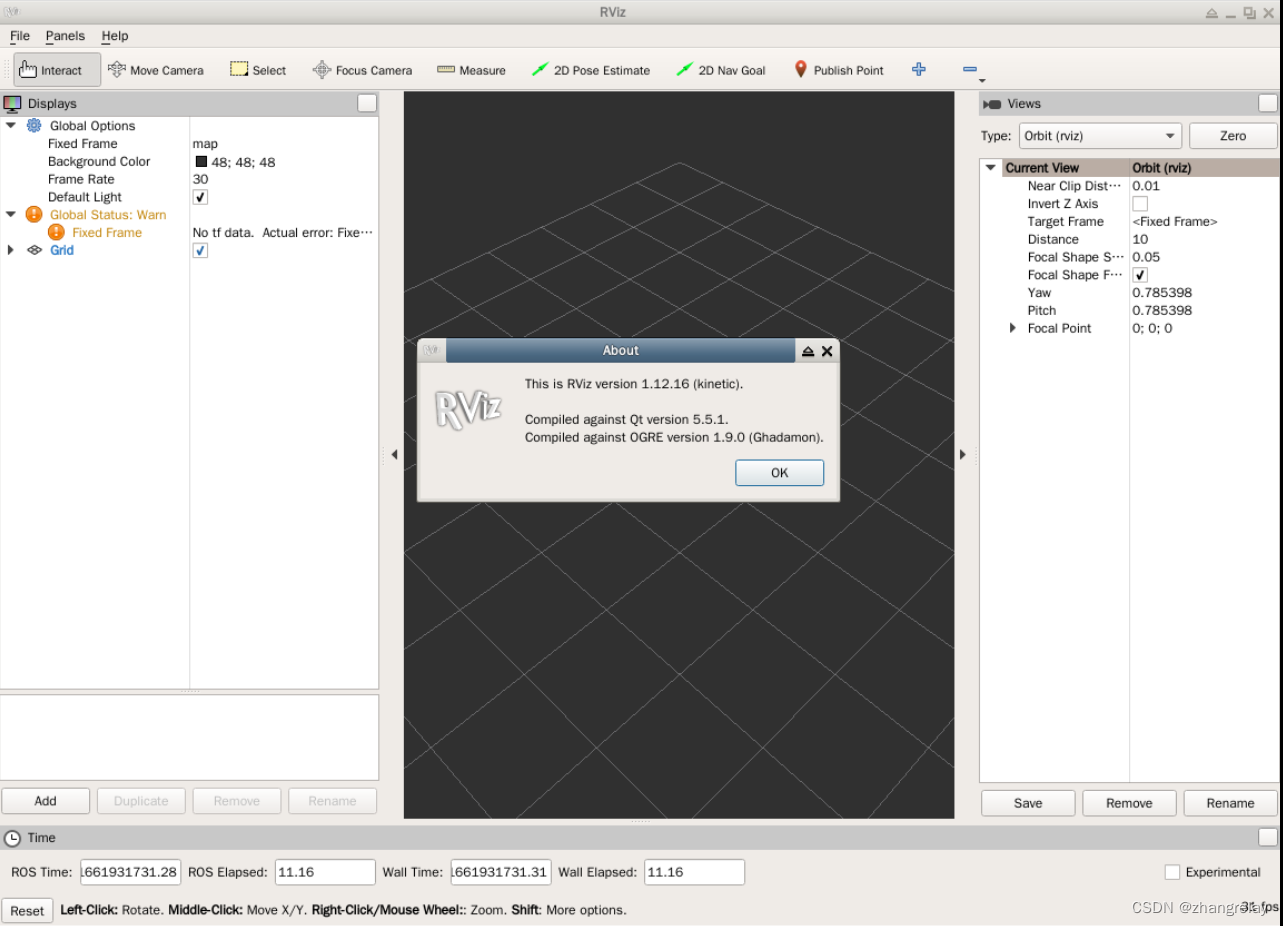Open the view Type dropdown
The width and height of the screenshot is (1283, 926).
point(1099,136)
